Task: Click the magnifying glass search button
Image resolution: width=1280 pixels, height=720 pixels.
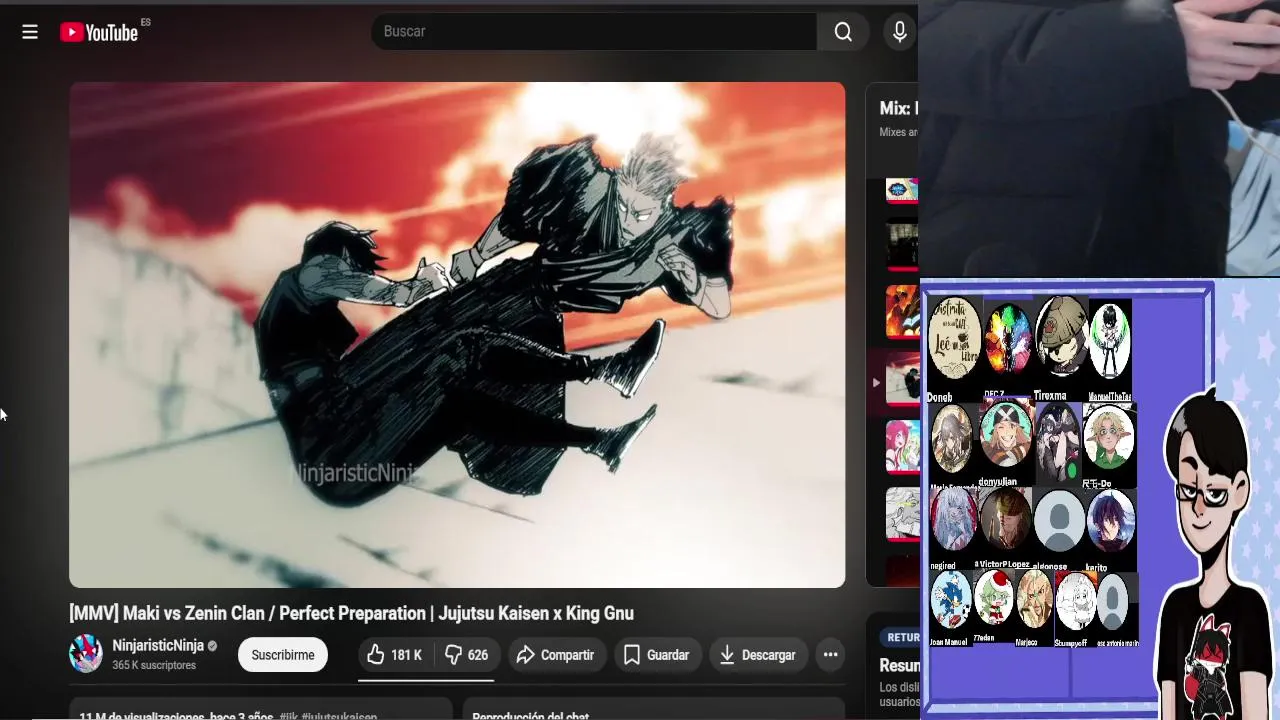Action: click(x=843, y=32)
